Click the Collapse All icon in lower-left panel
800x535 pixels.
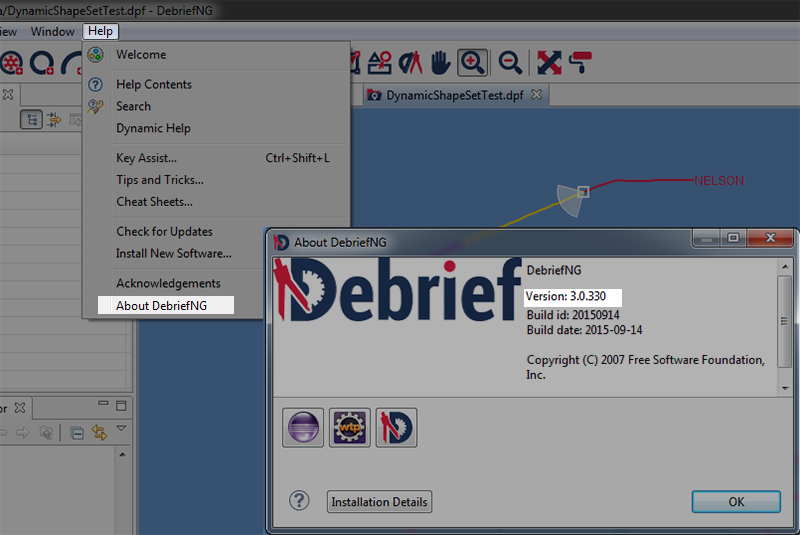(77, 433)
